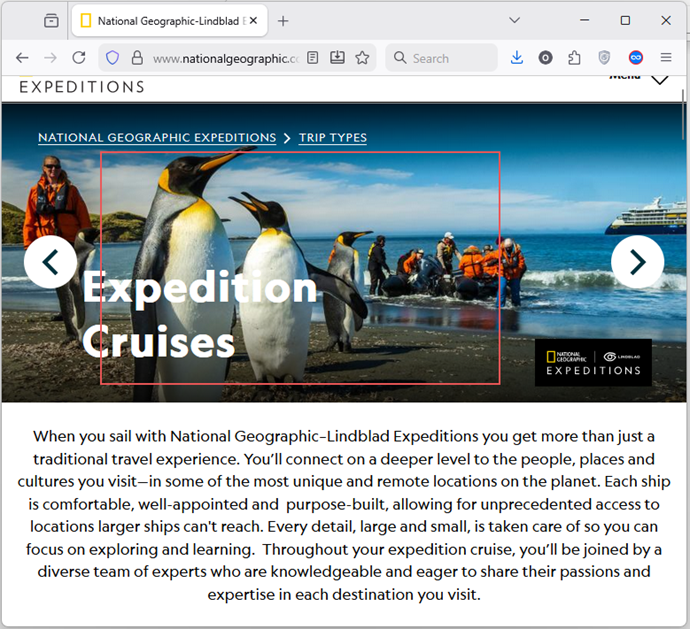The height and width of the screenshot is (629, 690).
Task: Reload the page with the refresh icon
Action: pos(79,58)
